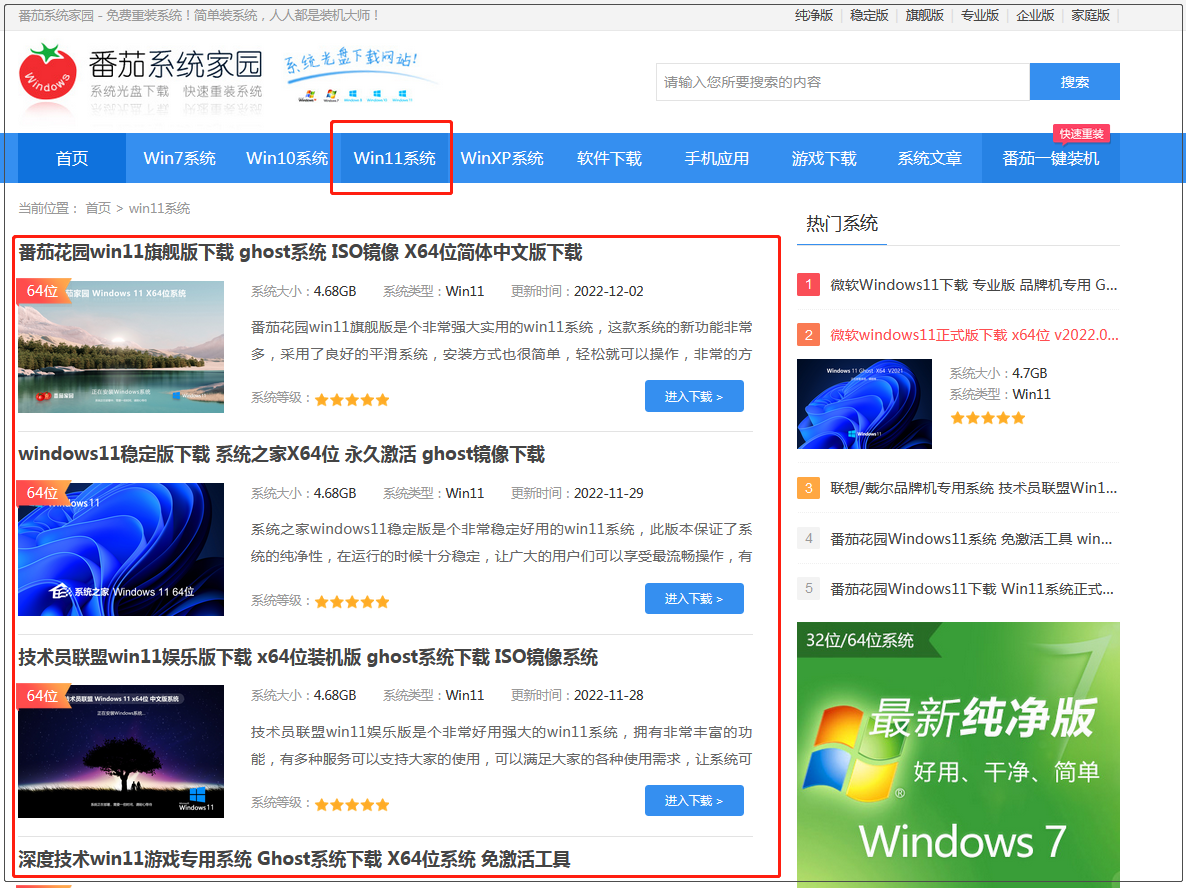Click 进入下载 for 技术员联盟win11娱乐版
The height and width of the screenshot is (888, 1186).
point(694,800)
